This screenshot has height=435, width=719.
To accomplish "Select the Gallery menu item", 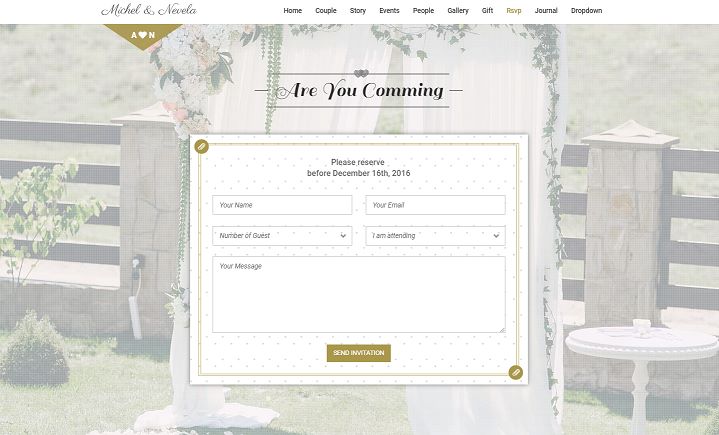I will 458,11.
